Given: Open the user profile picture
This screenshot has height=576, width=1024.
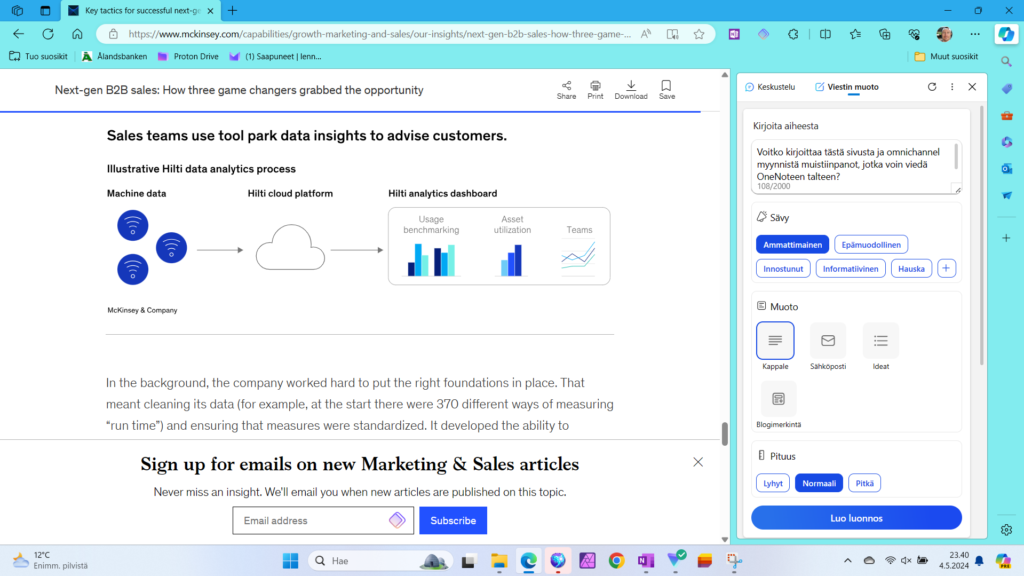Looking at the screenshot, I should 944,34.
